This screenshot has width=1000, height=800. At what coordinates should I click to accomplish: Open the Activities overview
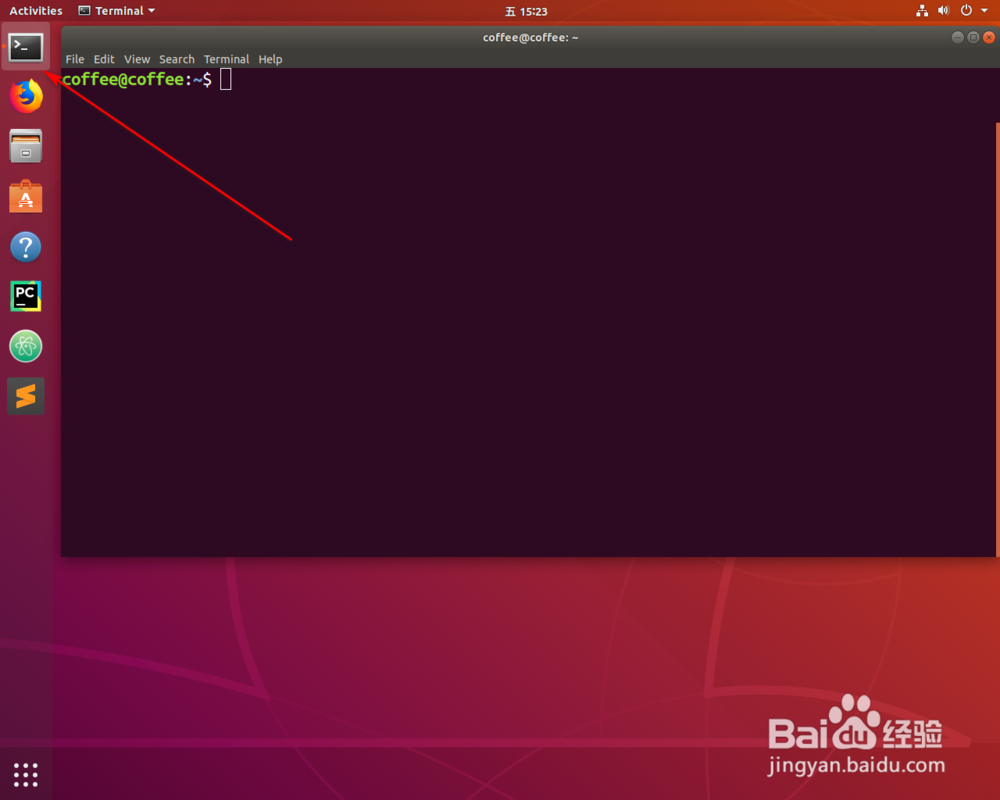[x=36, y=11]
